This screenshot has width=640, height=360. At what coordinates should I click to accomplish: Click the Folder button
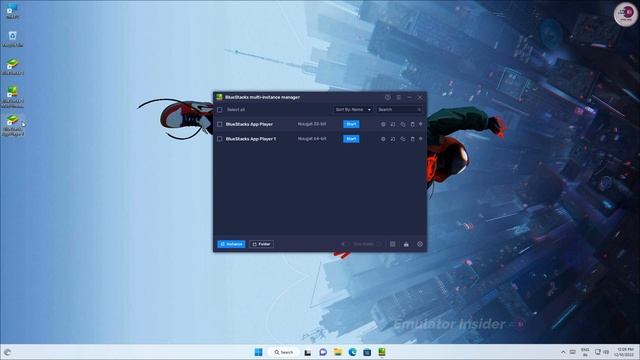261,244
